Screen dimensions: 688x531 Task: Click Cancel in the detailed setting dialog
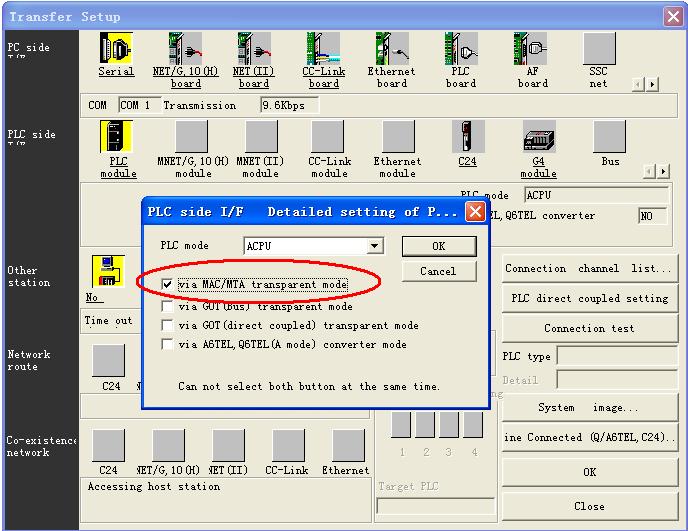coord(438,271)
